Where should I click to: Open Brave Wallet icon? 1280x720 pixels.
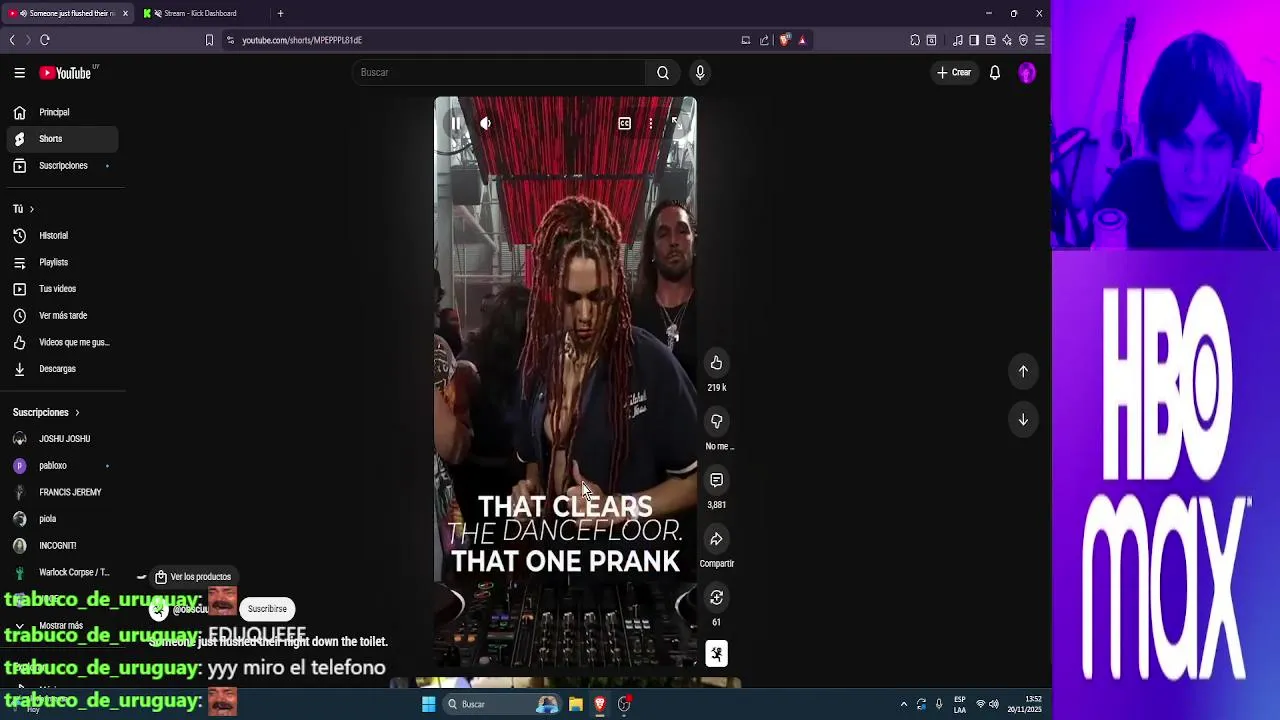(990, 40)
